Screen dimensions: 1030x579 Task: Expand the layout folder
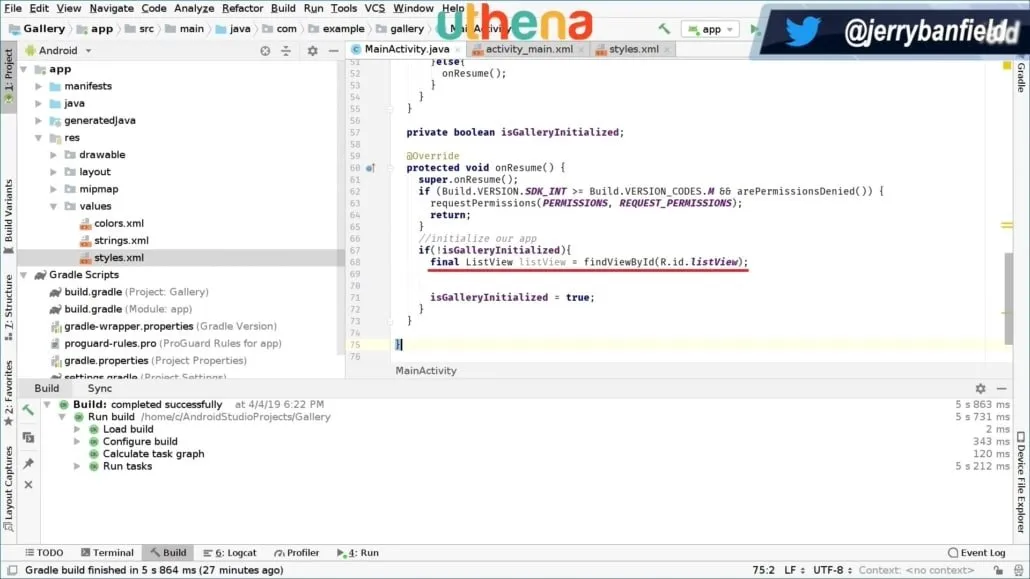53,172
